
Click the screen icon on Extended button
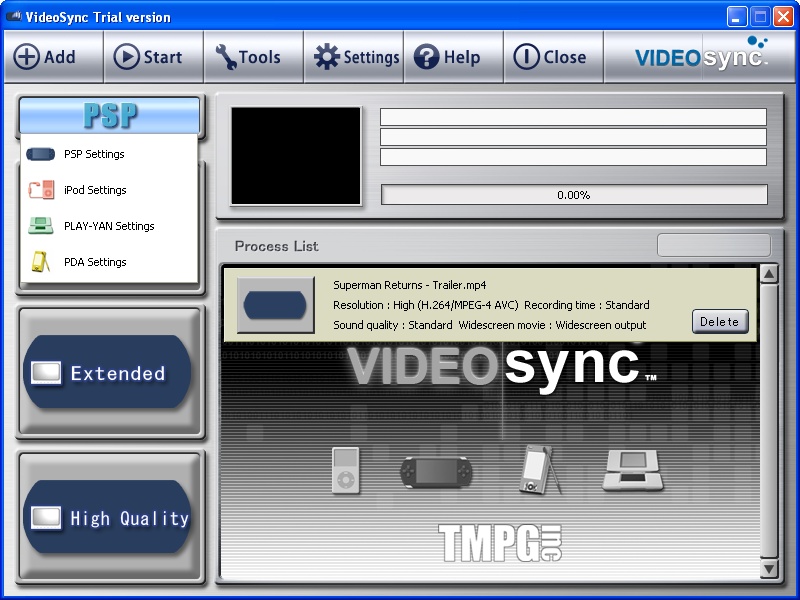[x=46, y=373]
